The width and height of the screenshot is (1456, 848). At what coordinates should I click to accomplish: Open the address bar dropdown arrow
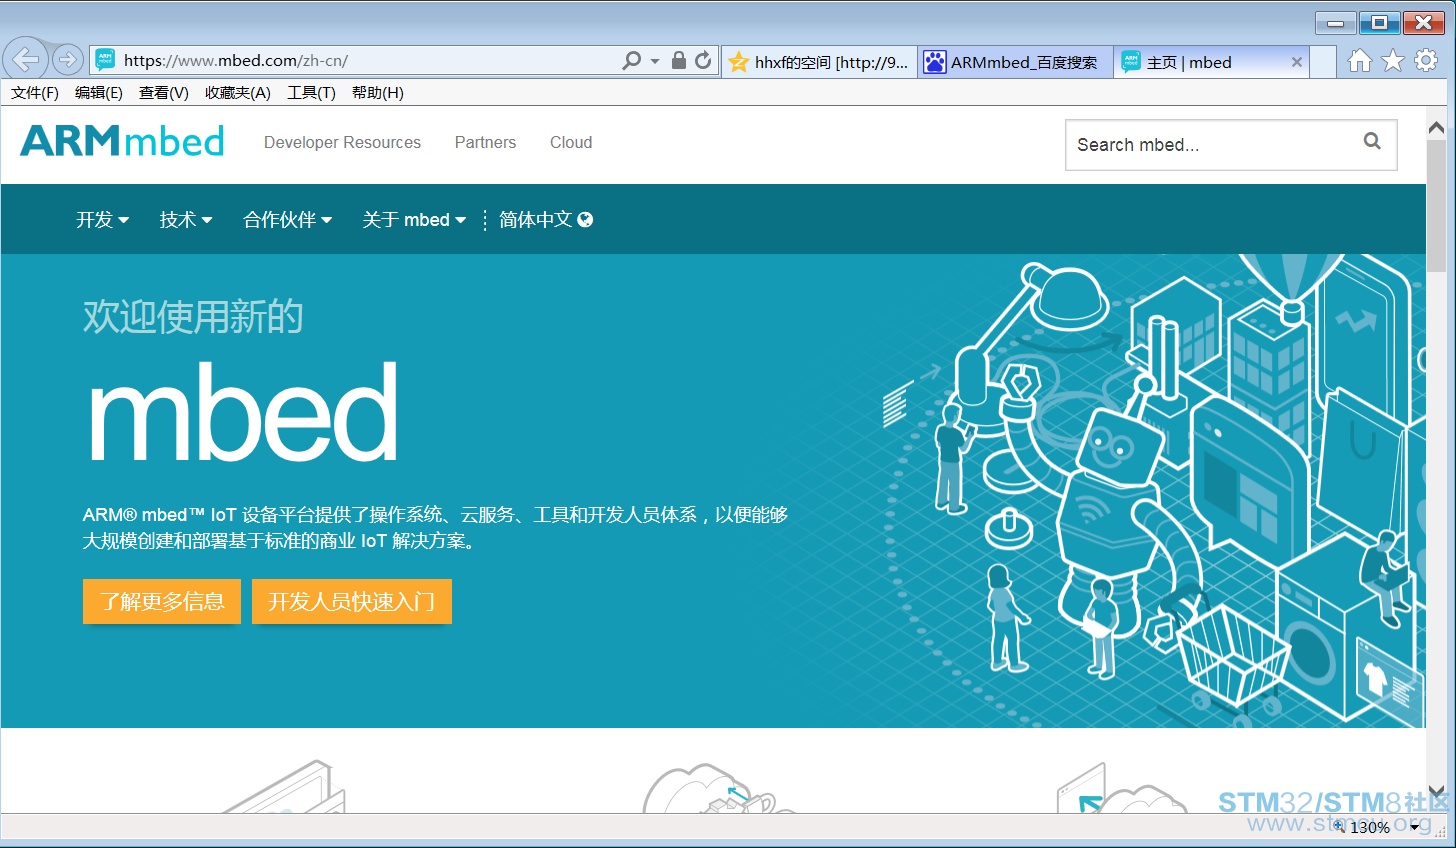[x=655, y=61]
